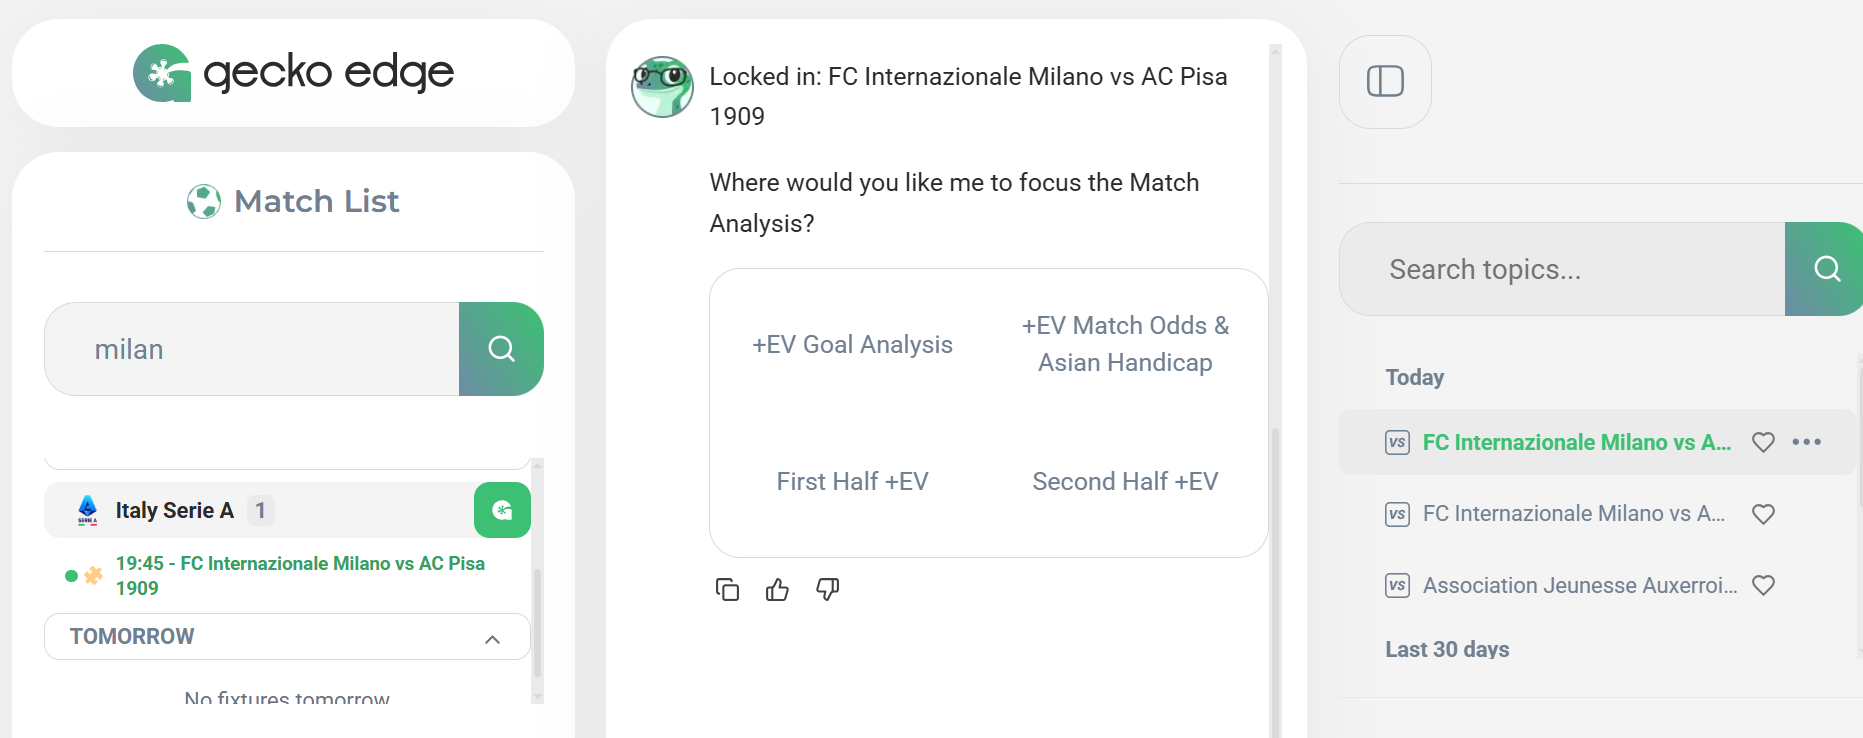1863x738 pixels.
Task: Click the Search topics input field
Action: pos(1562,269)
